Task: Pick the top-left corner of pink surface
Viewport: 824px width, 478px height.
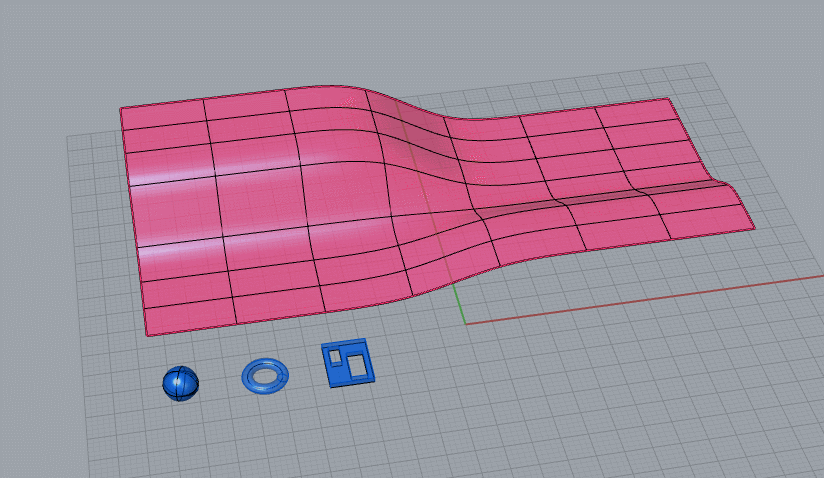Action: tap(121, 109)
